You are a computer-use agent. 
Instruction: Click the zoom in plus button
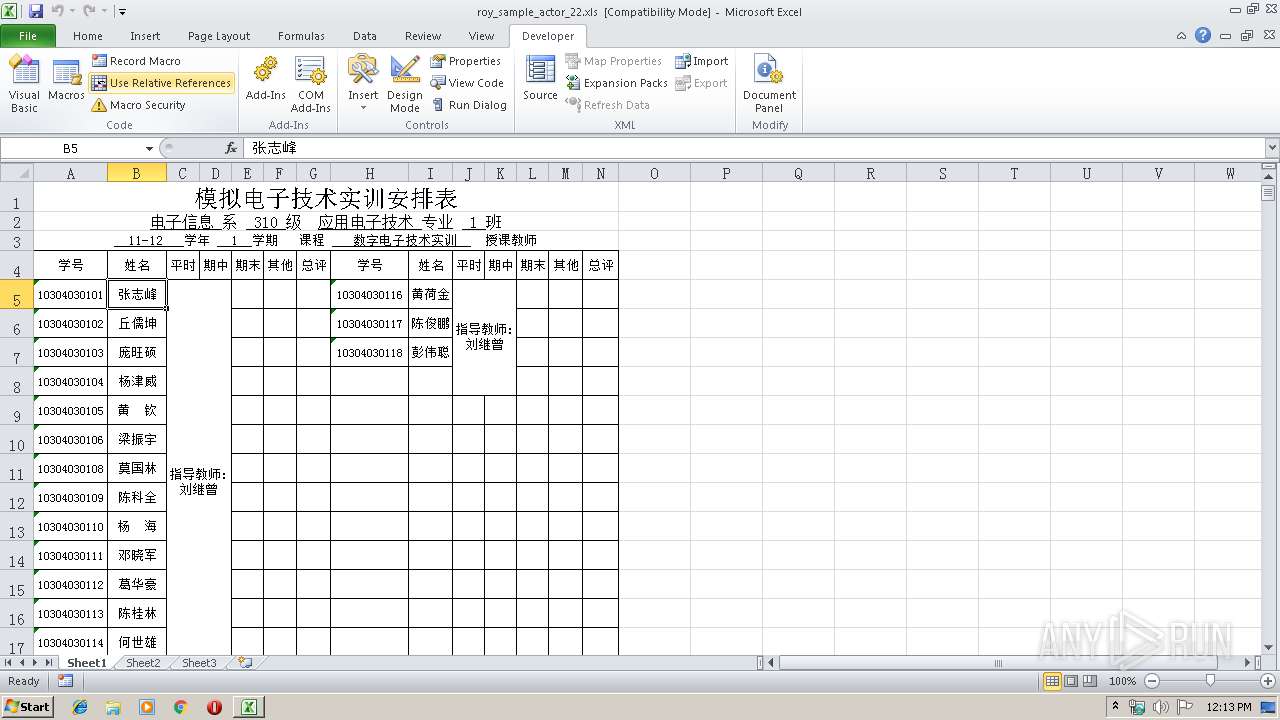[1266, 681]
